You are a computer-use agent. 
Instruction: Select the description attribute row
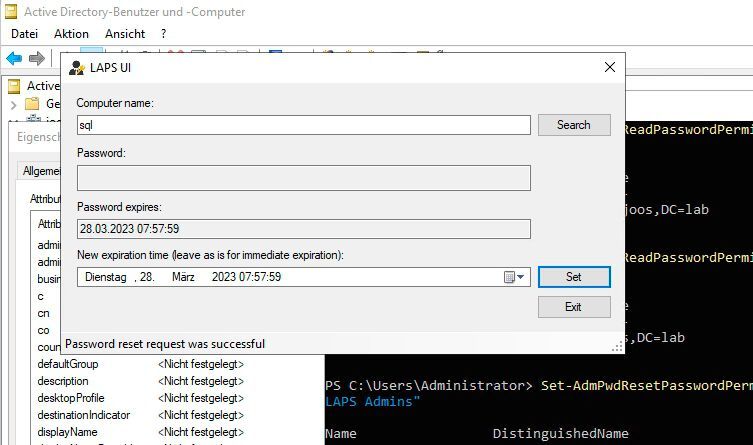coord(141,381)
